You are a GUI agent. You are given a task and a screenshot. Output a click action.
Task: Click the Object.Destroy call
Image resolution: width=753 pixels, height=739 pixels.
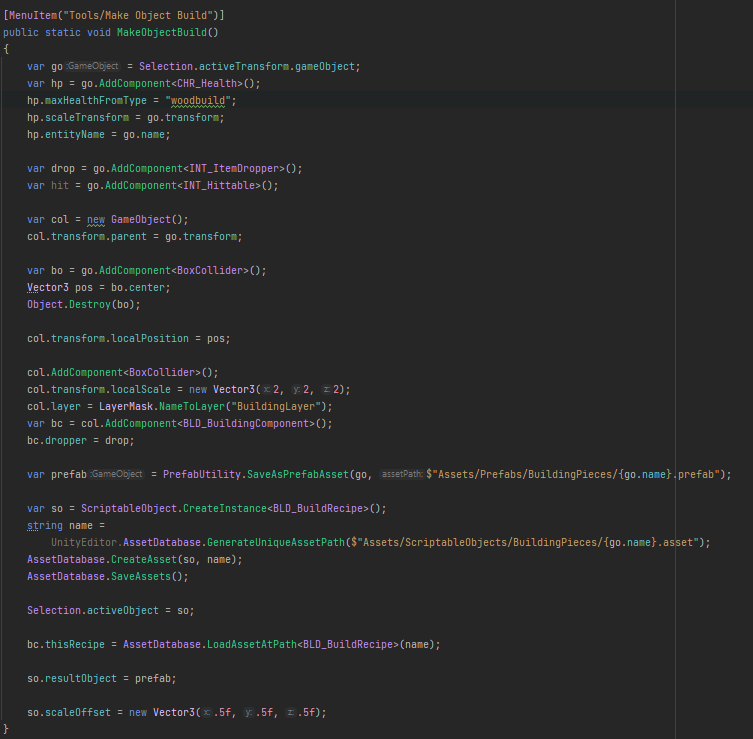click(84, 304)
